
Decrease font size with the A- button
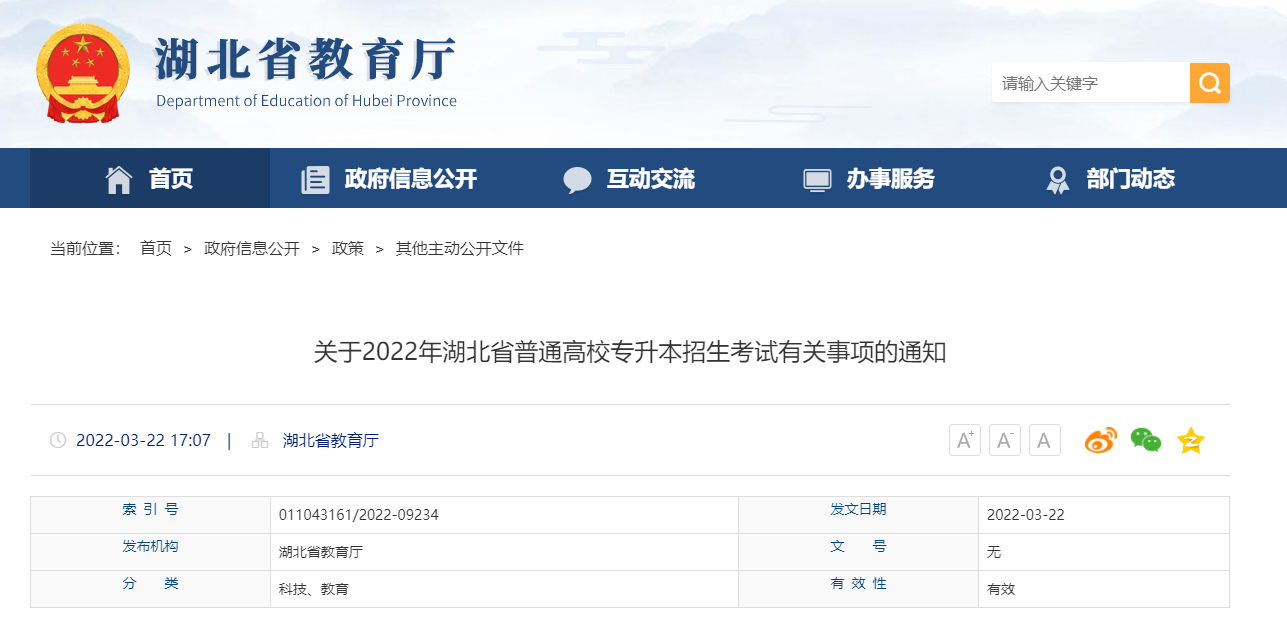click(1005, 440)
